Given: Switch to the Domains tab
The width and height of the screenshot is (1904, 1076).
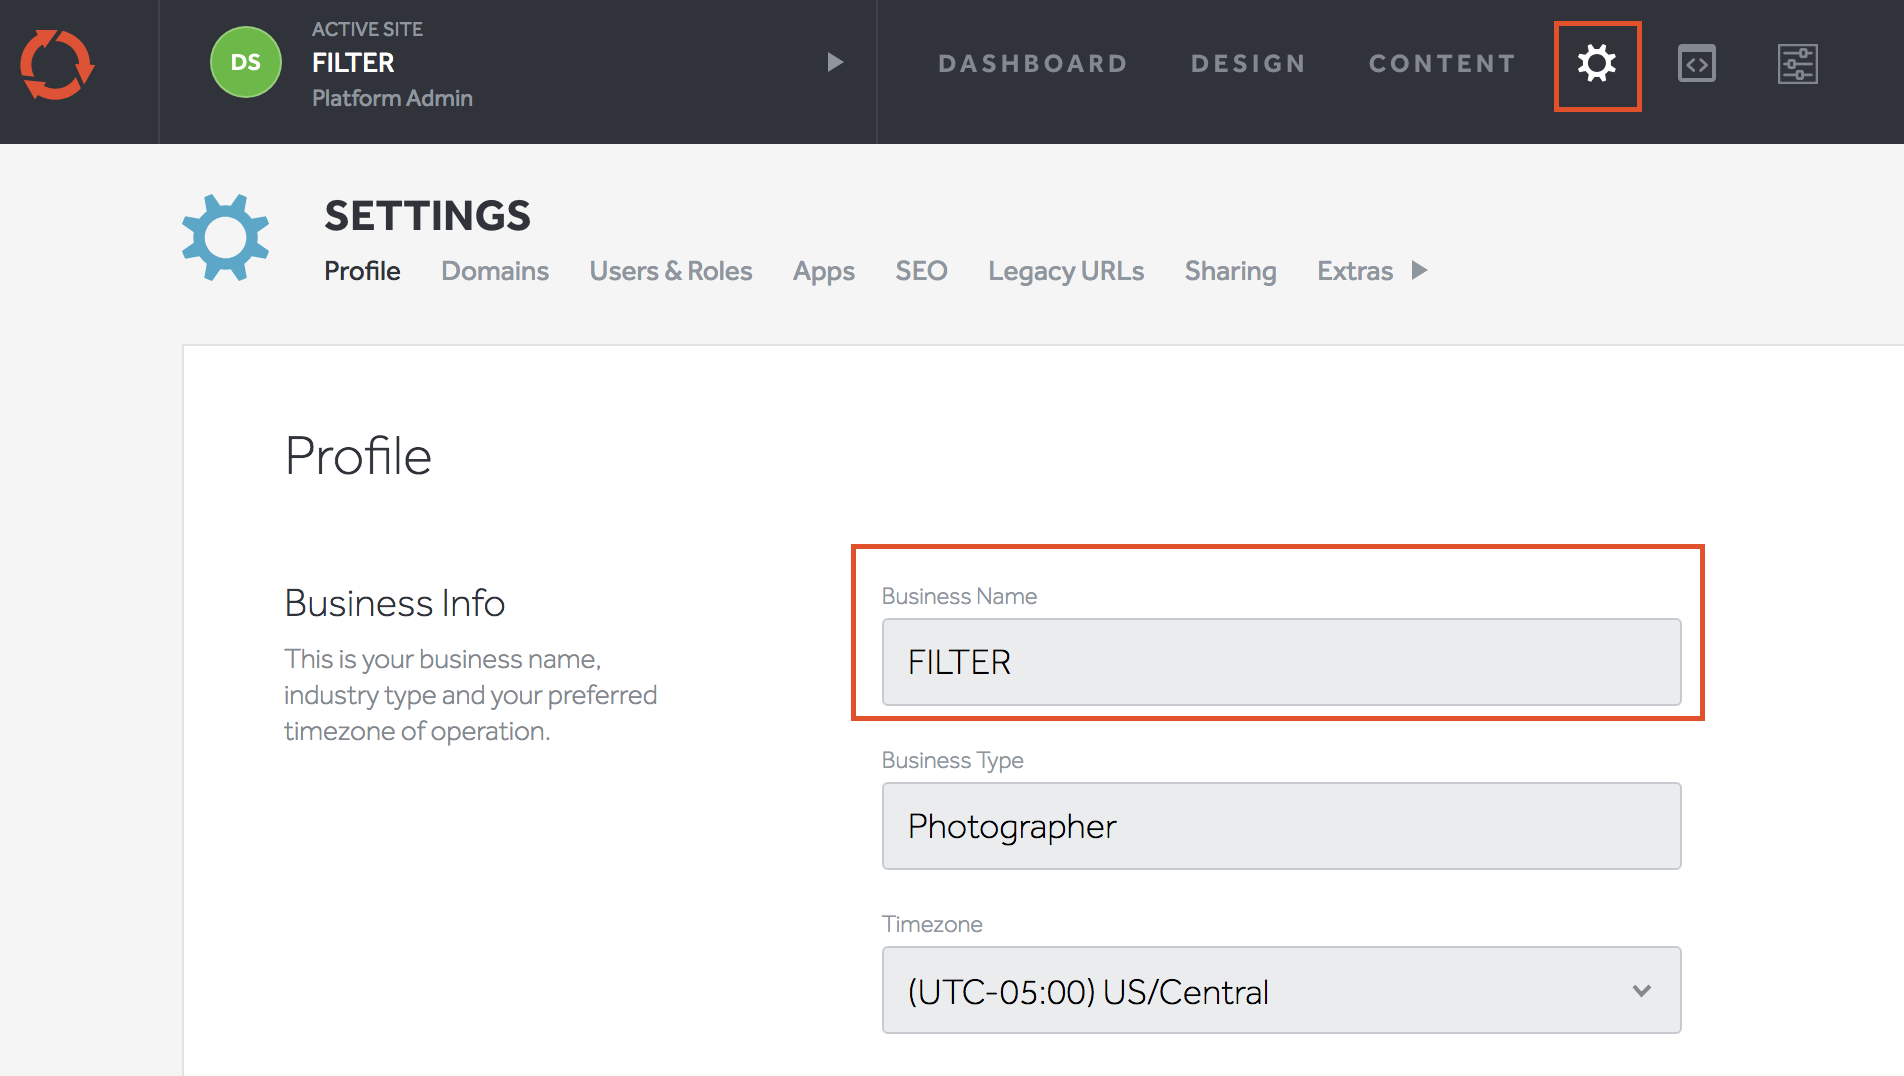Looking at the screenshot, I should 495,271.
